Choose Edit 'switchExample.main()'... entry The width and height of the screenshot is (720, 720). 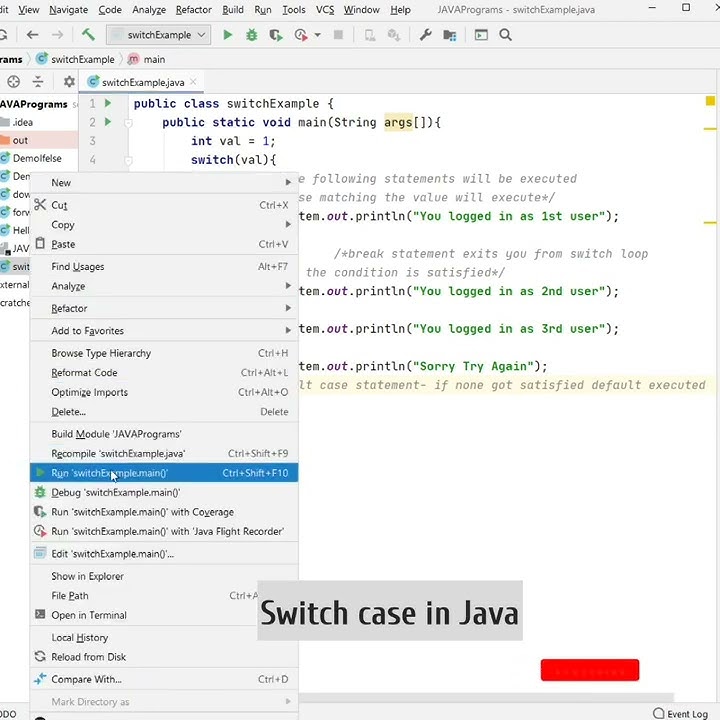[164, 554]
